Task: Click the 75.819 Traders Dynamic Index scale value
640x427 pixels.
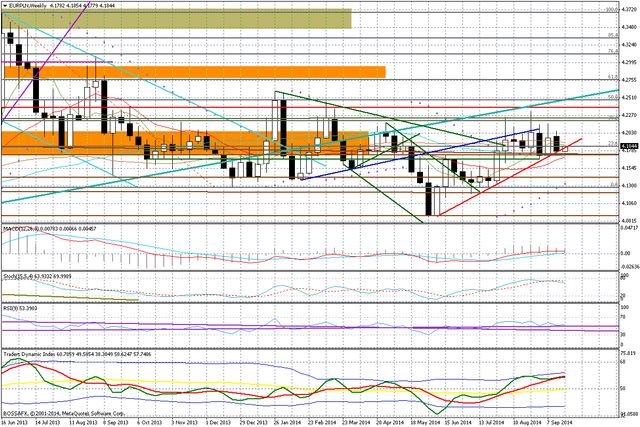Action: click(x=627, y=353)
